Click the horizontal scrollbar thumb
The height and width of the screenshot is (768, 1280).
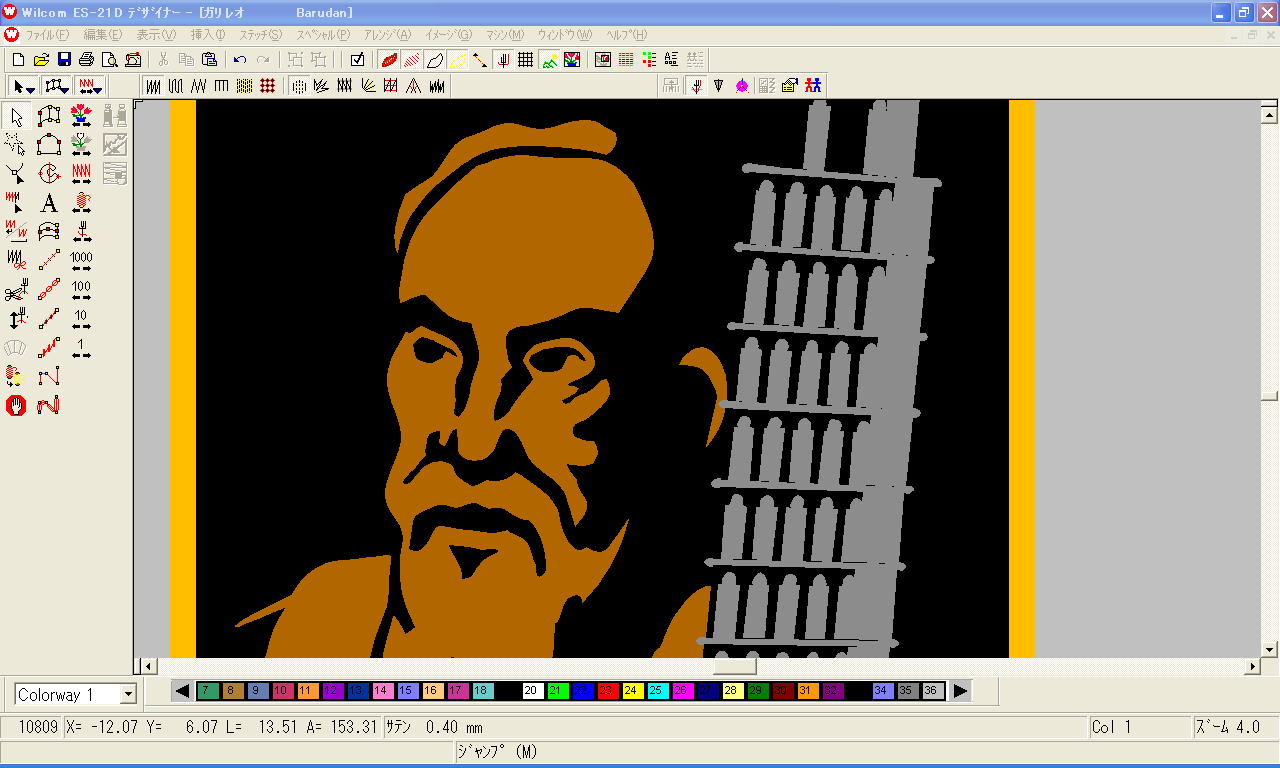pyautogui.click(x=734, y=666)
